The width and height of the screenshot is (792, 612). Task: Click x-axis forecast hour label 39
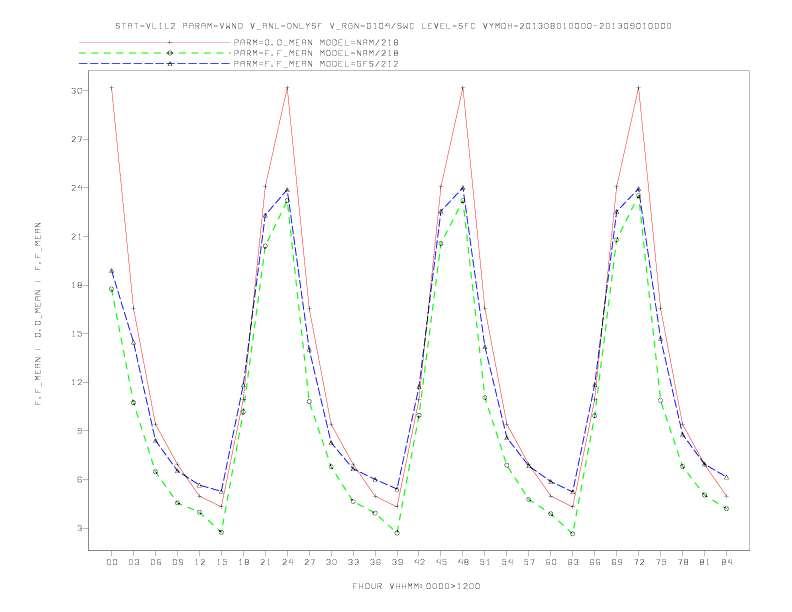[397, 562]
